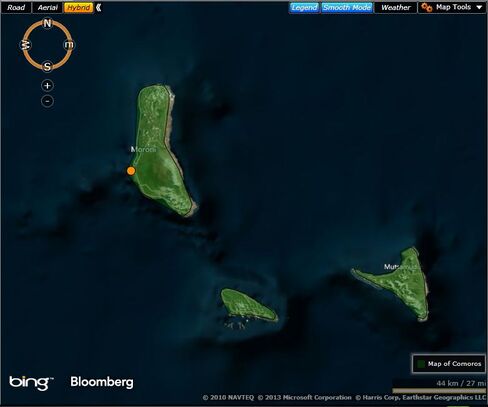Switch to Road map view
The image size is (488, 407).
click(x=16, y=7)
